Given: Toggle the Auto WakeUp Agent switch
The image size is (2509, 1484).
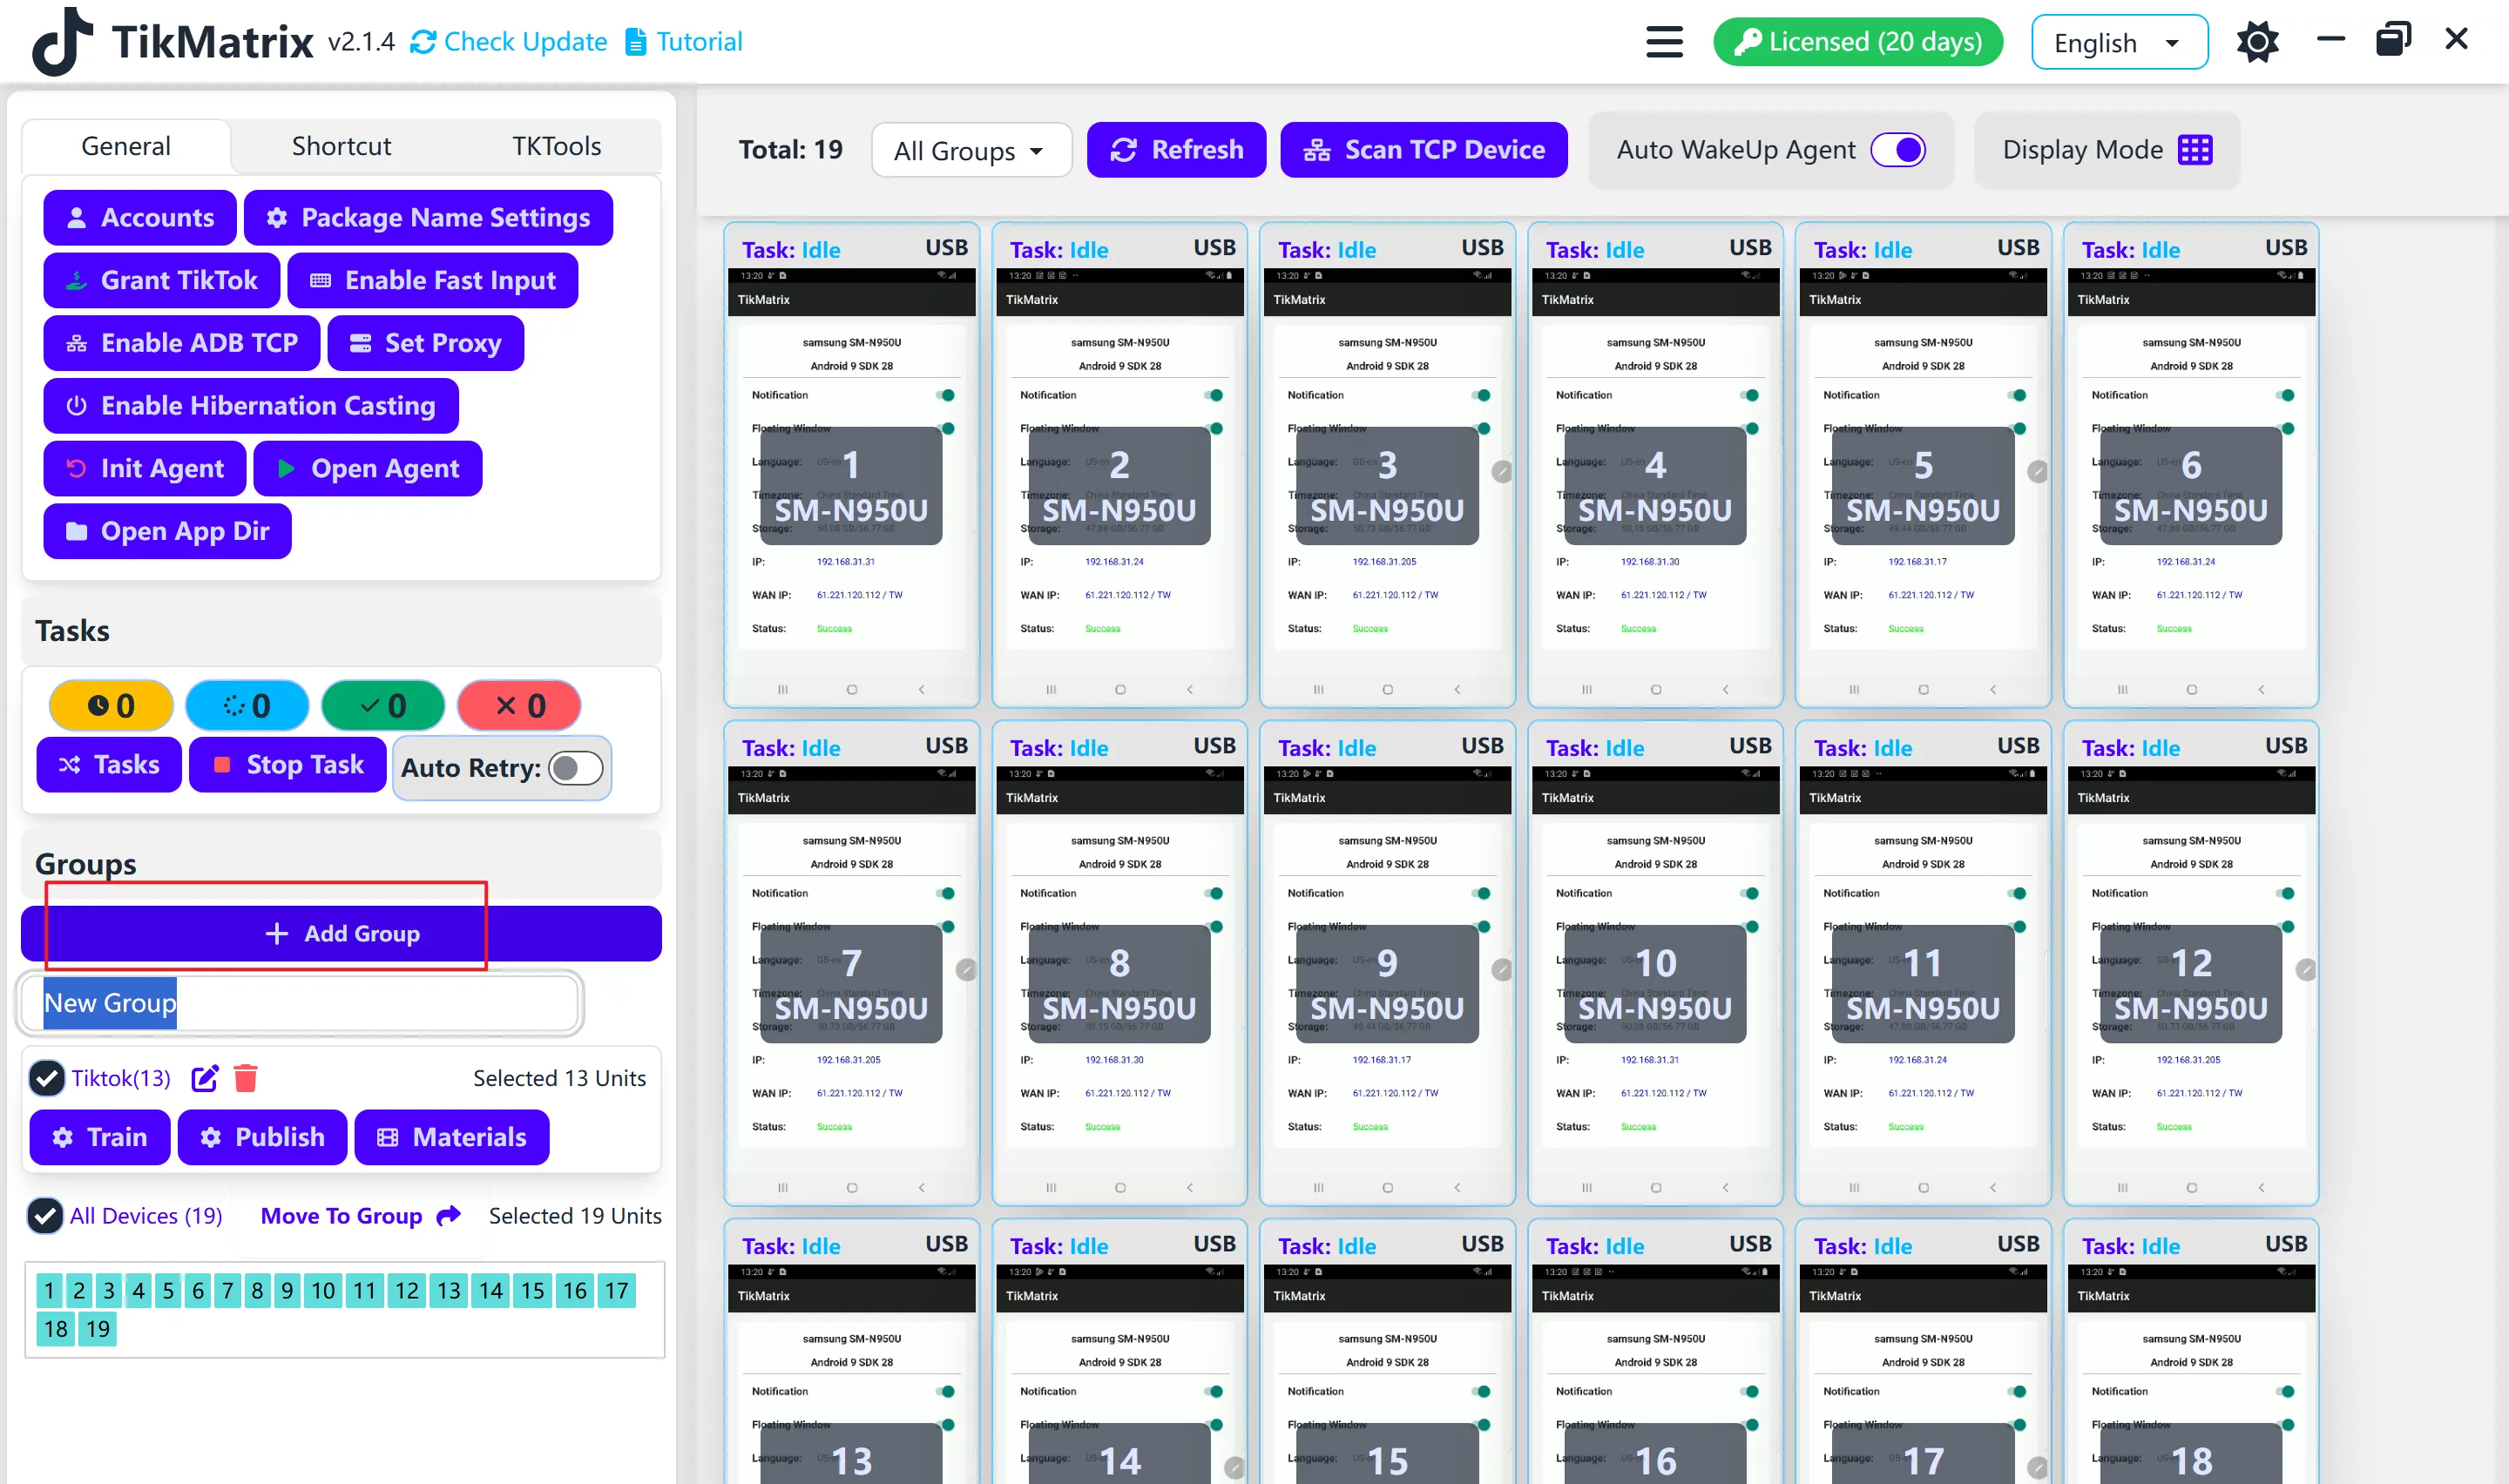Looking at the screenshot, I should coord(1897,150).
